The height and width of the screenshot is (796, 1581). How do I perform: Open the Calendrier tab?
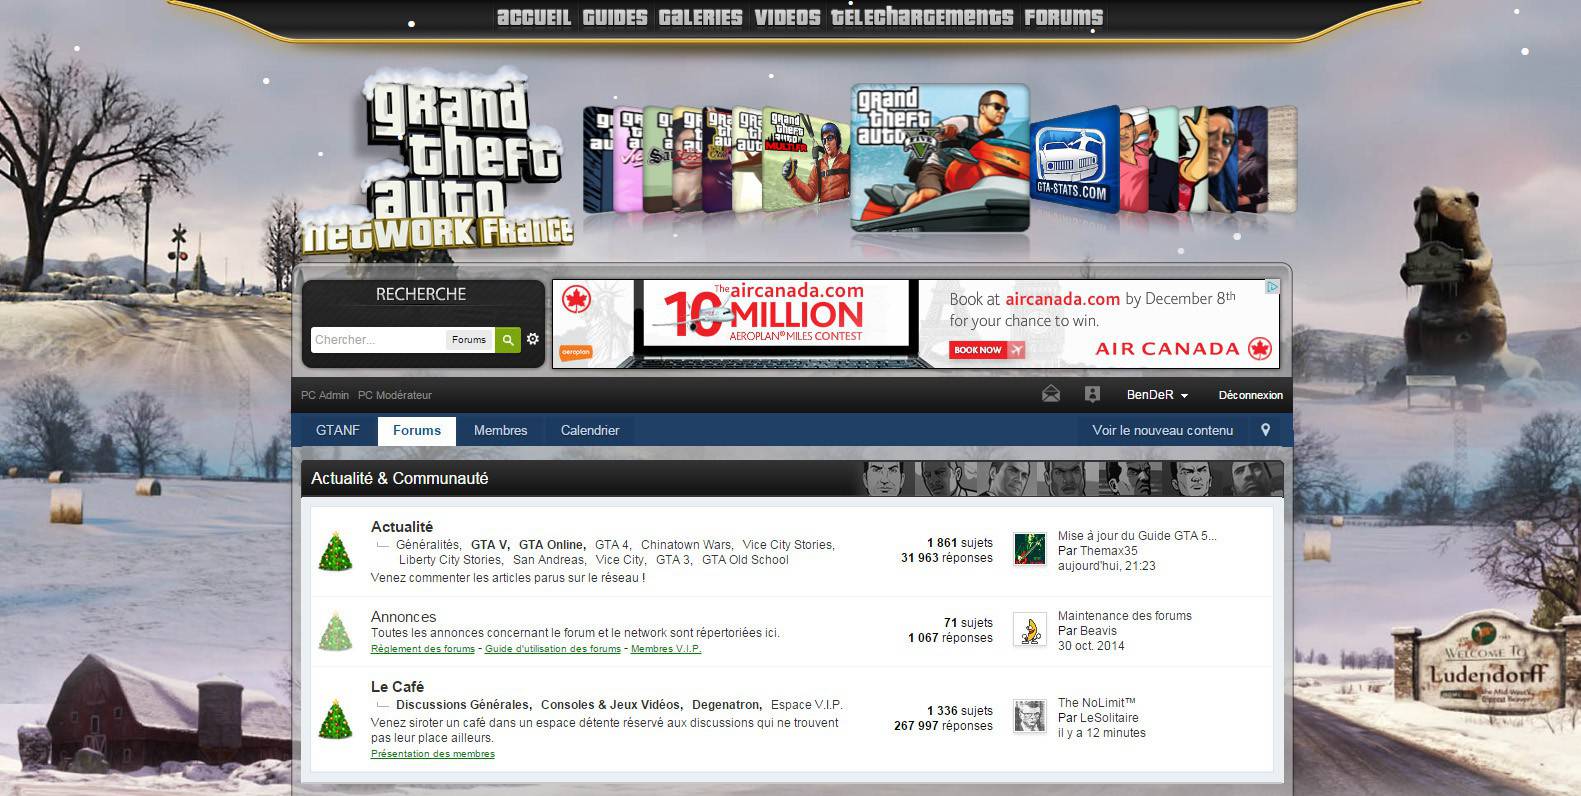589,430
